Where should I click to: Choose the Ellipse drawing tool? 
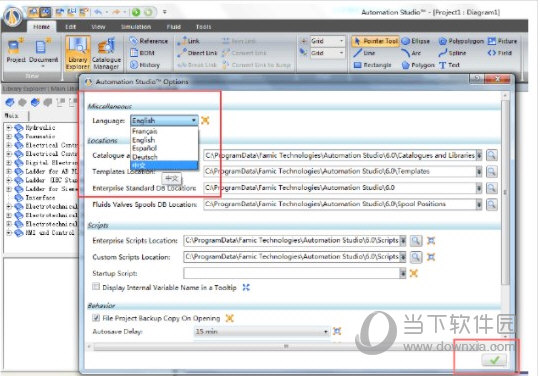point(416,41)
